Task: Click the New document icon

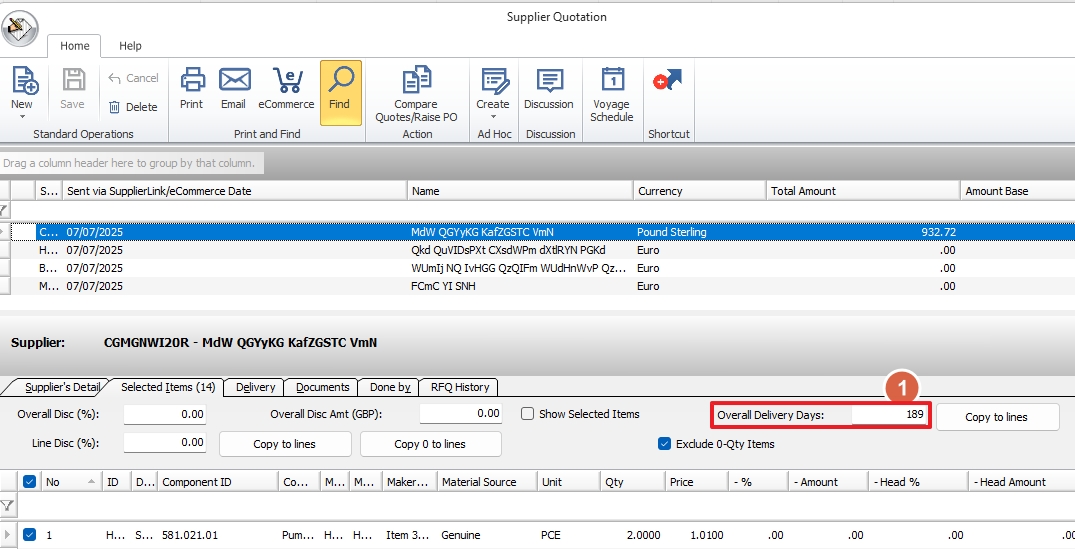Action: tap(25, 80)
